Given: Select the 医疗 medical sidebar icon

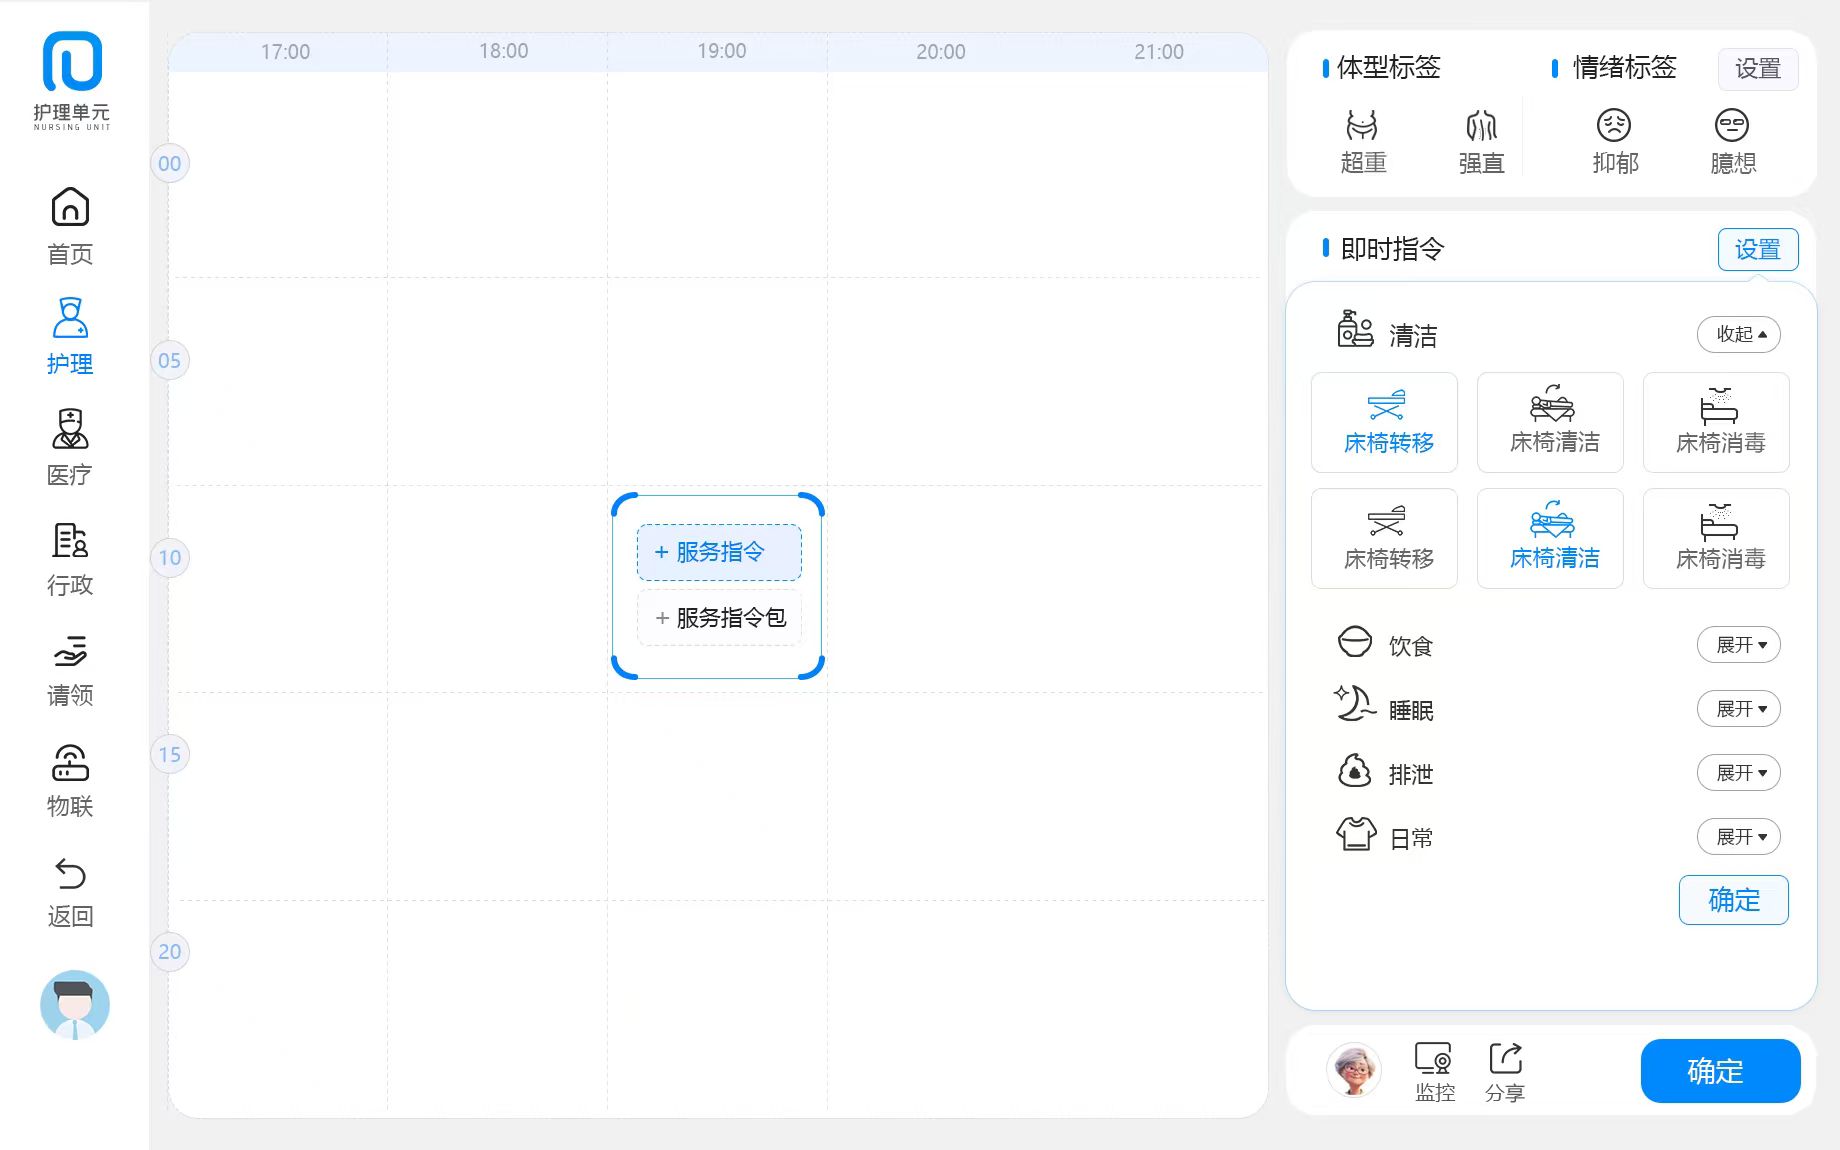Looking at the screenshot, I should (x=70, y=446).
